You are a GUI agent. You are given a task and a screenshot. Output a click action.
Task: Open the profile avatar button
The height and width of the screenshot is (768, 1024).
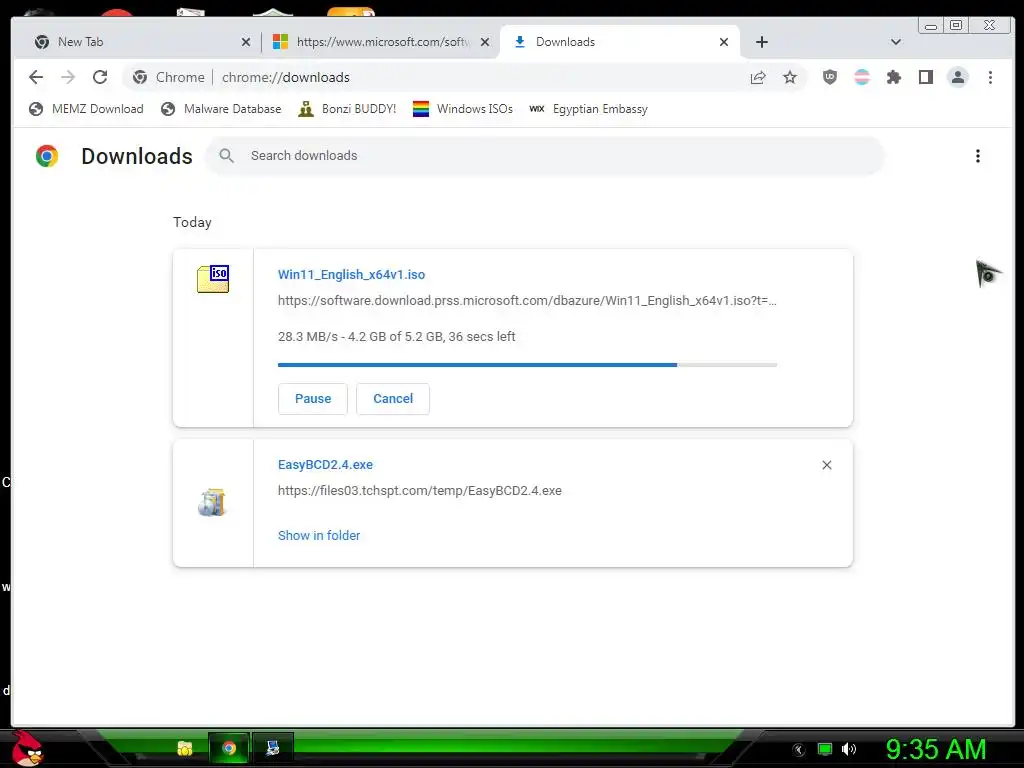point(957,77)
